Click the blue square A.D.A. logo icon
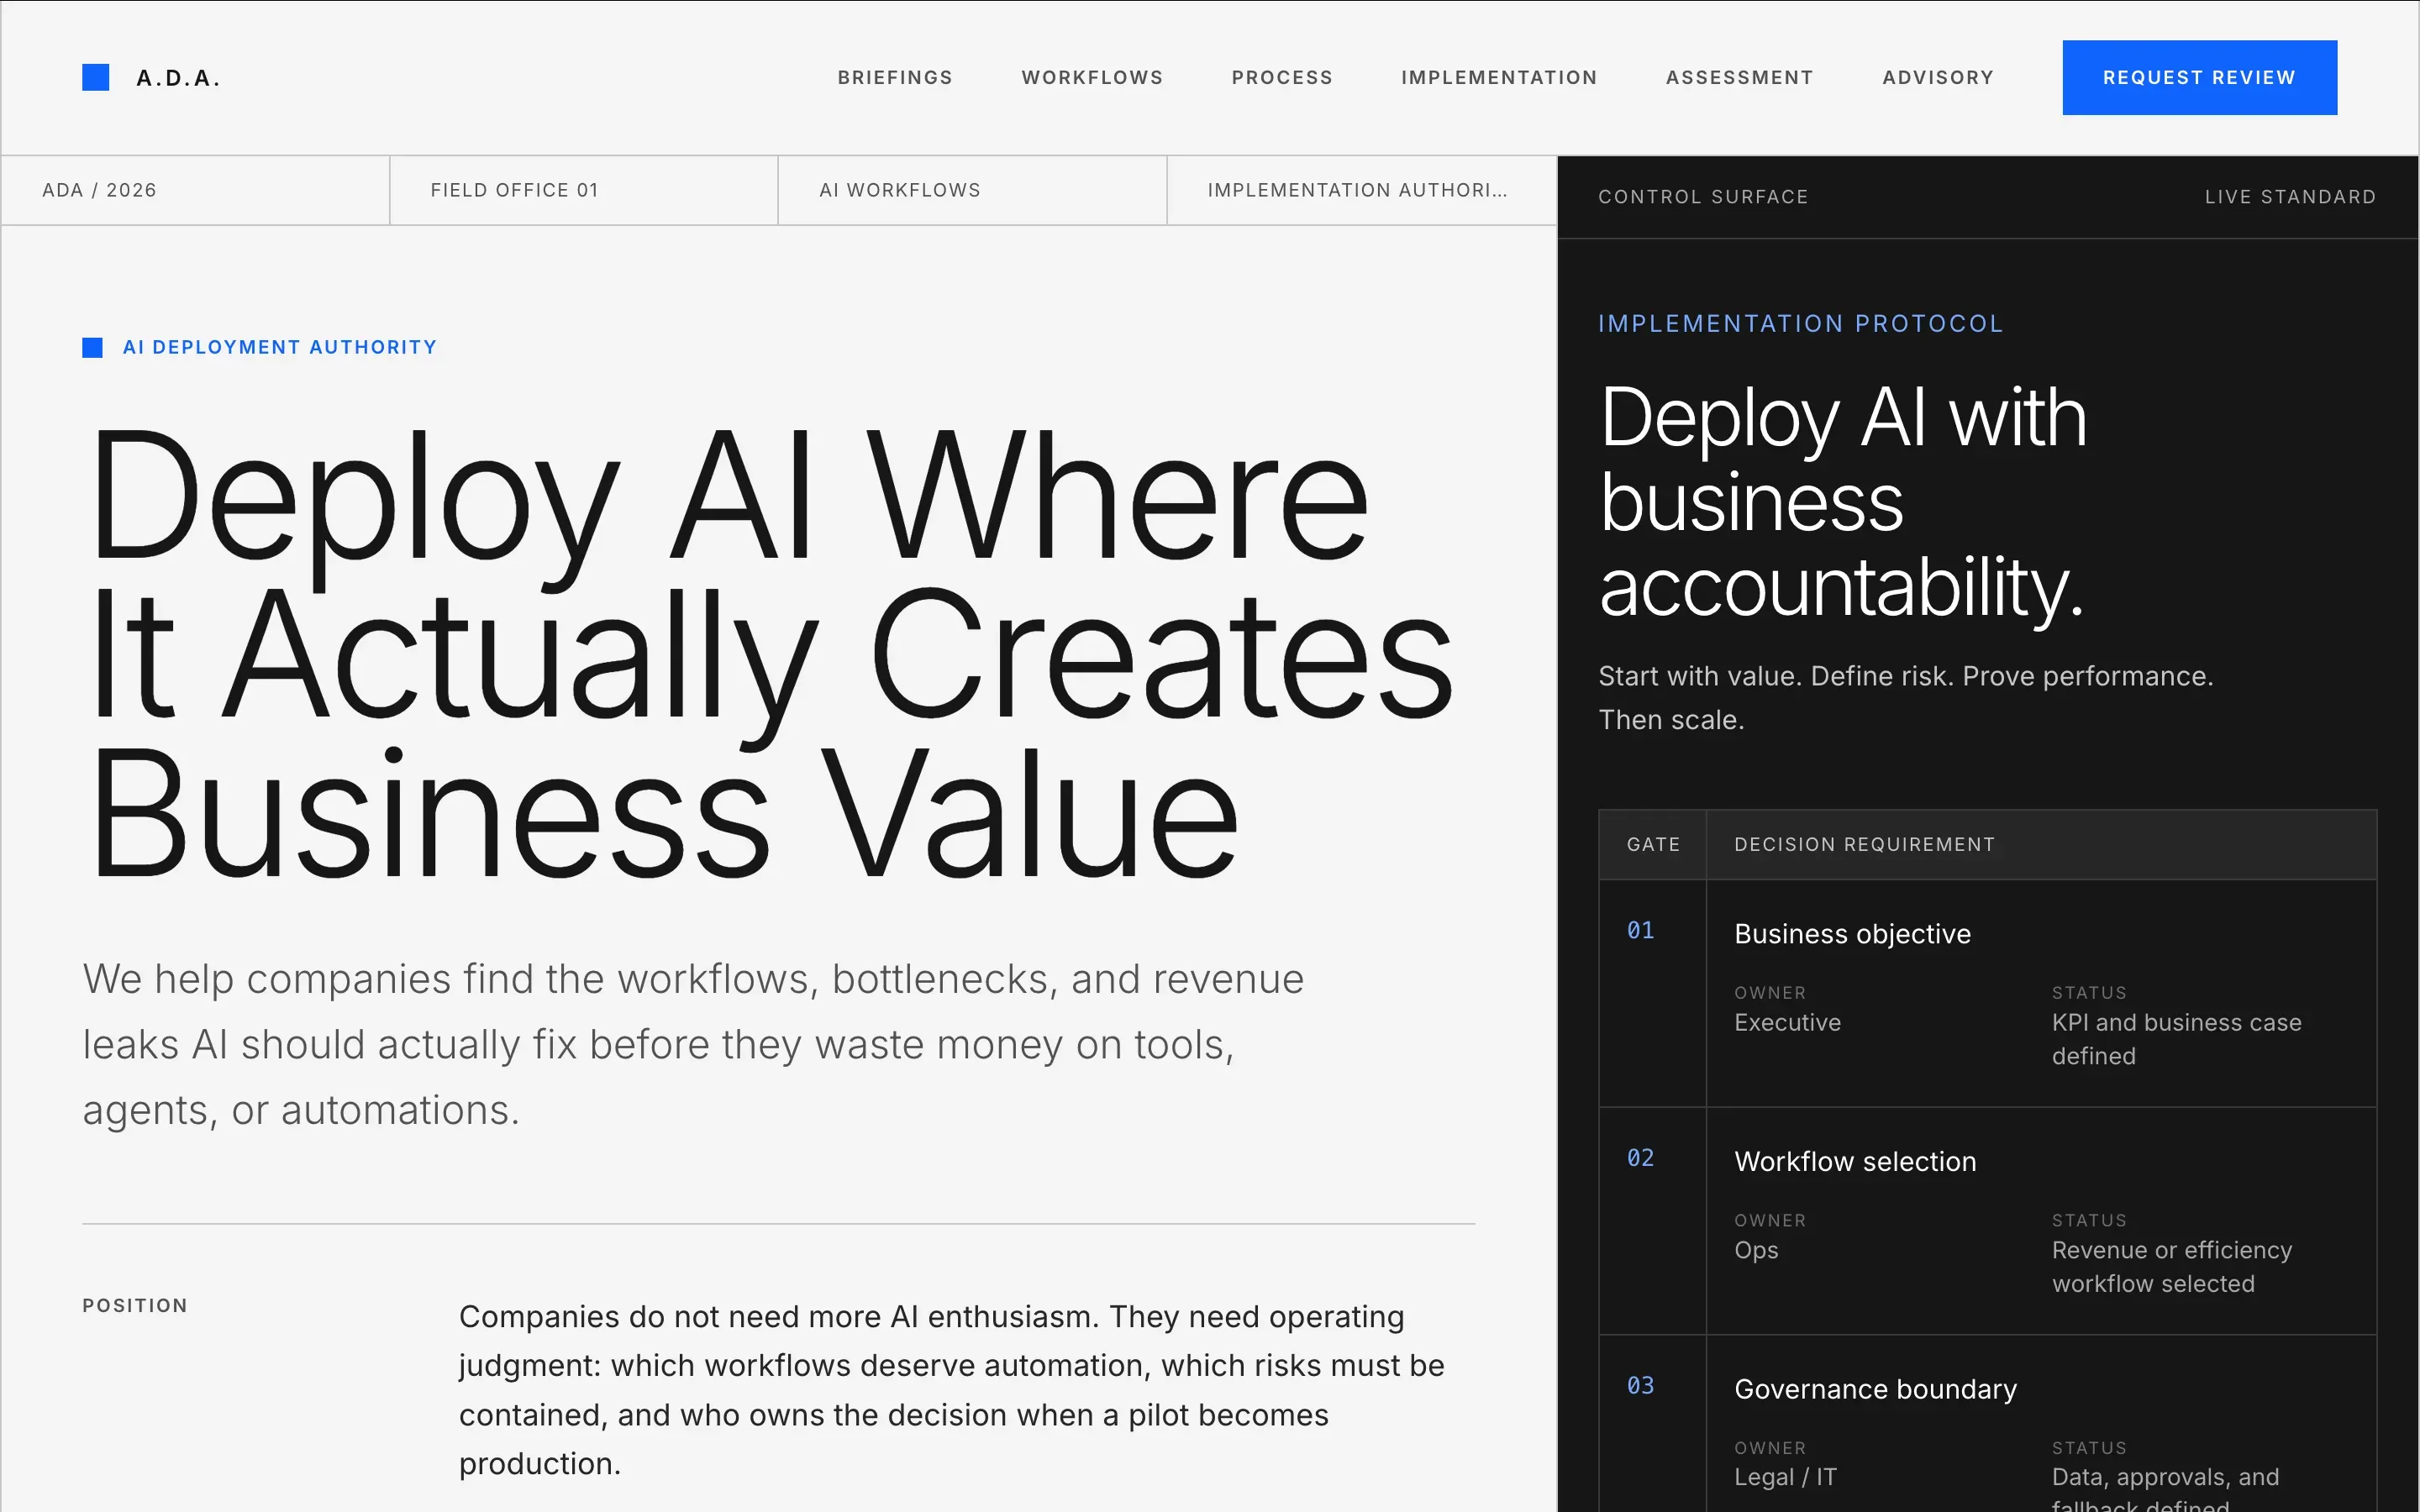 [x=96, y=77]
